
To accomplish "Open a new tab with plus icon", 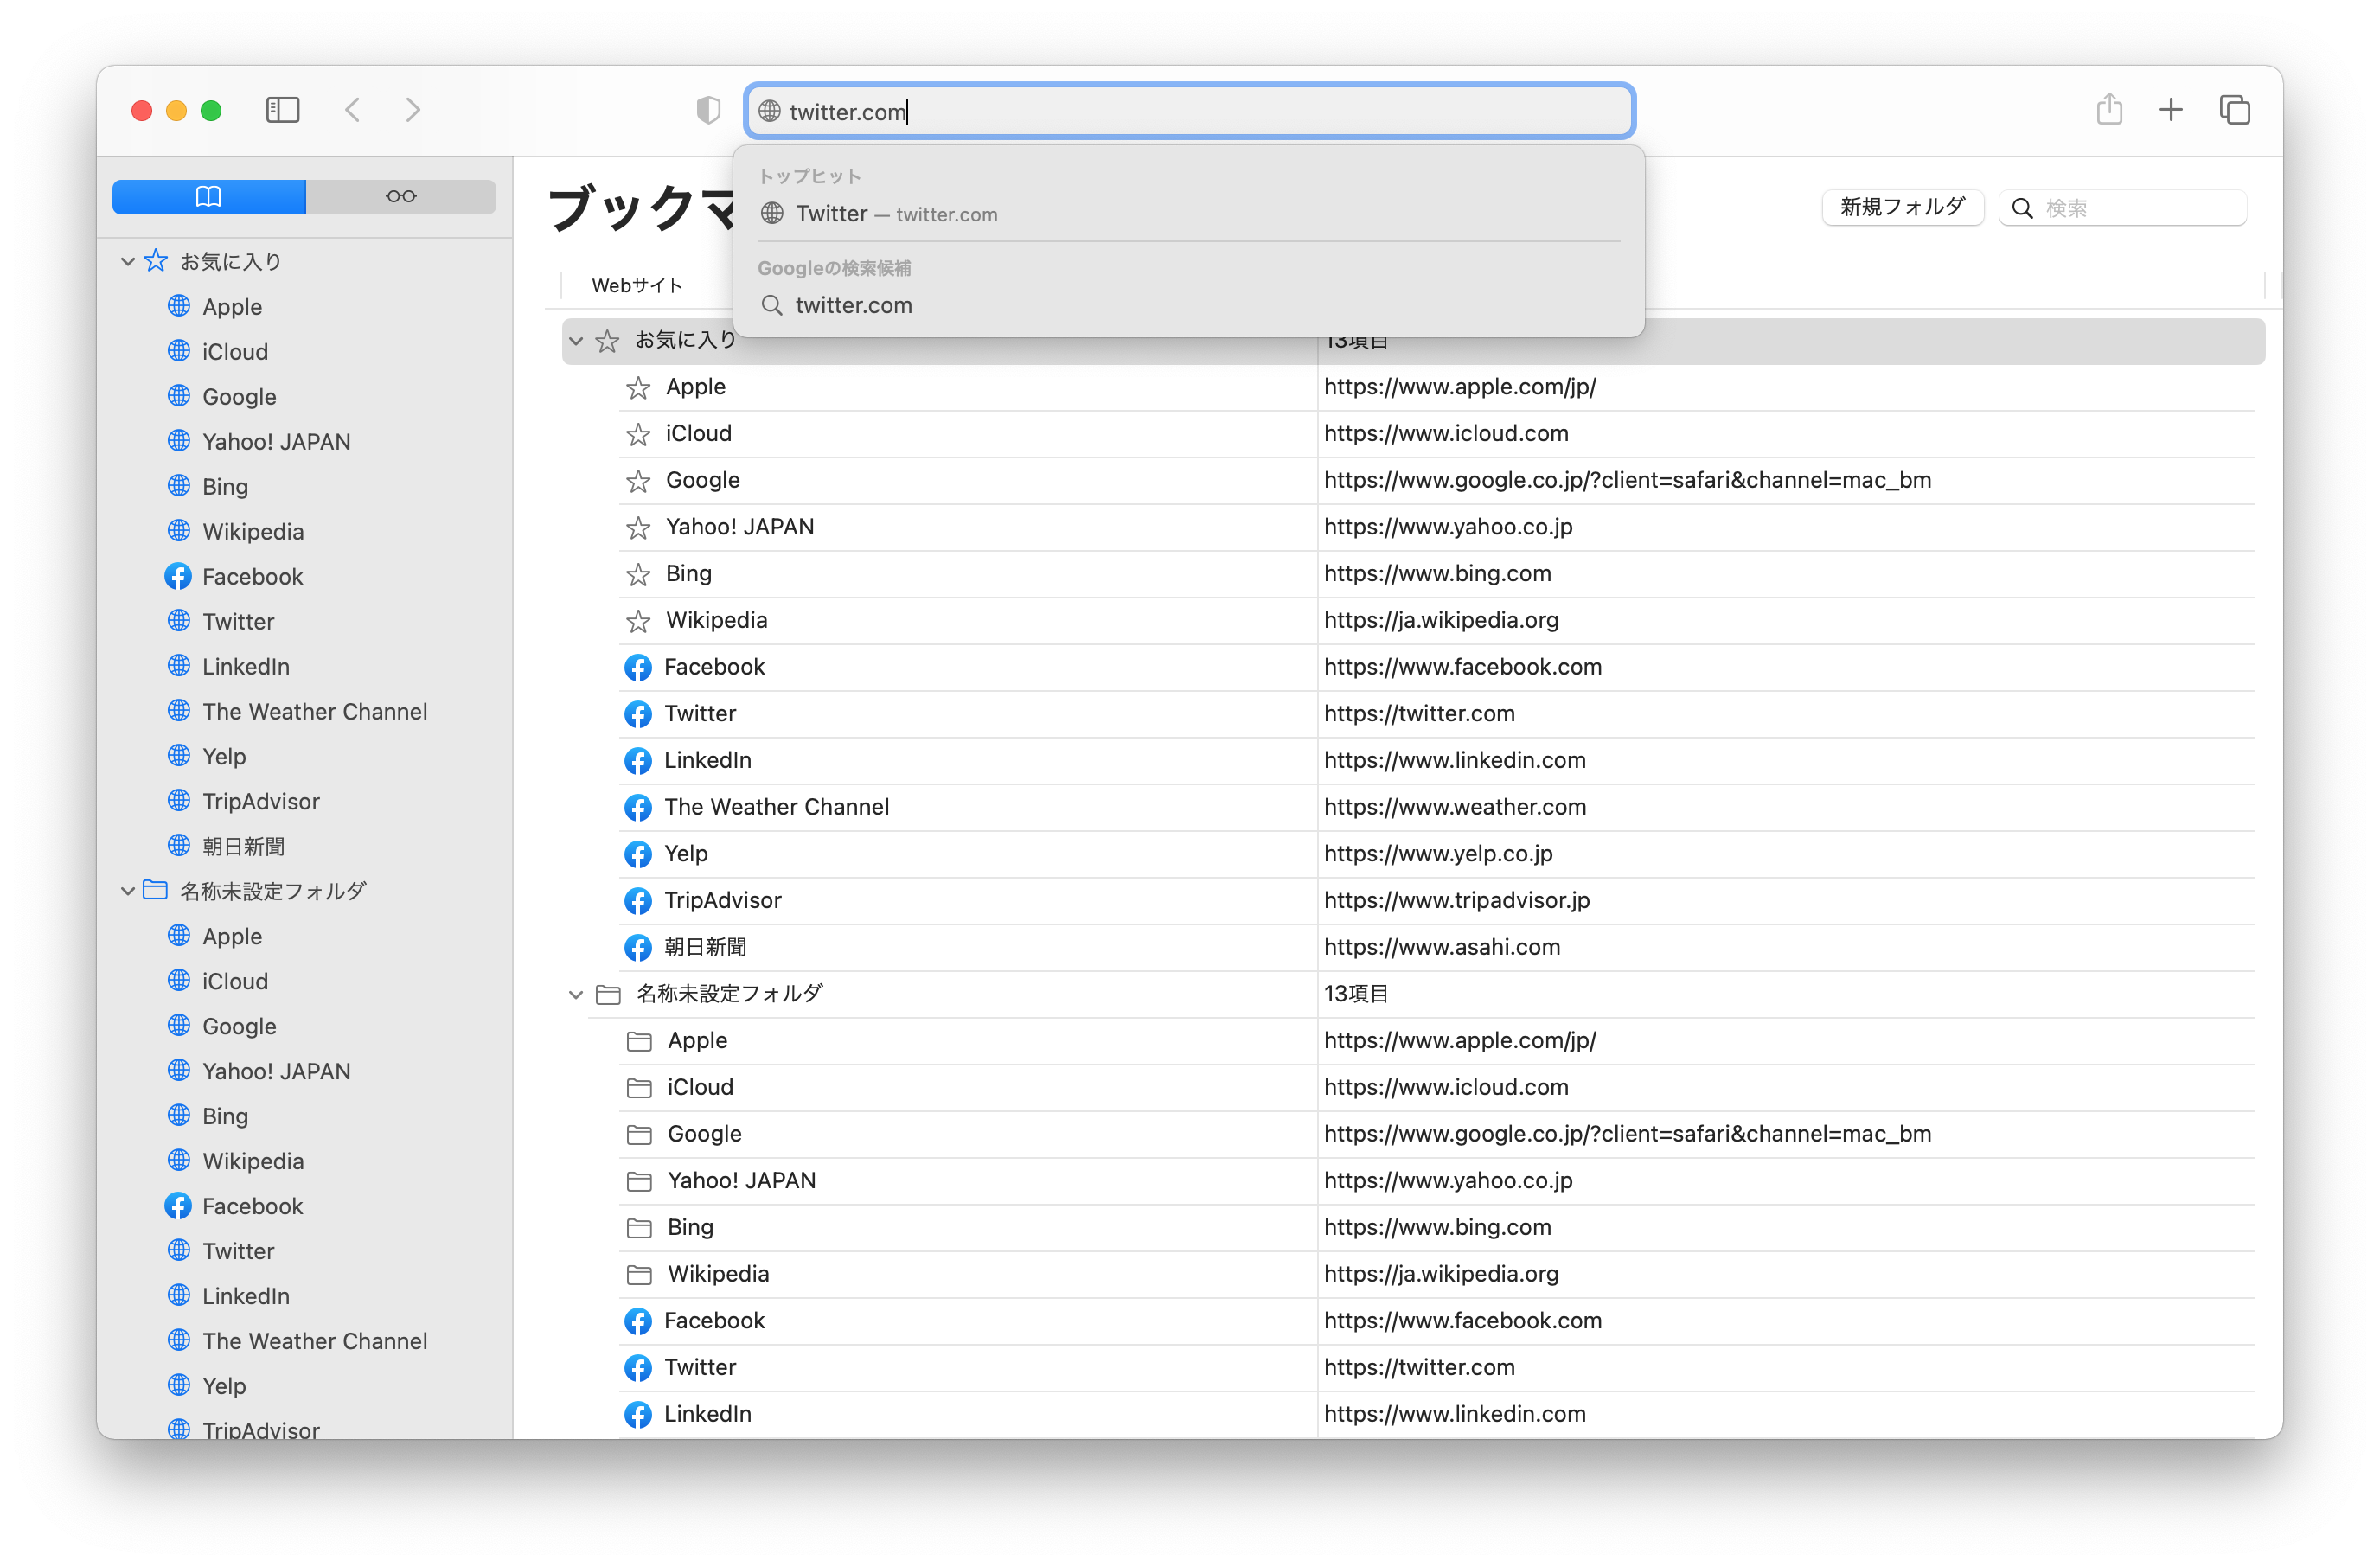I will [2170, 110].
